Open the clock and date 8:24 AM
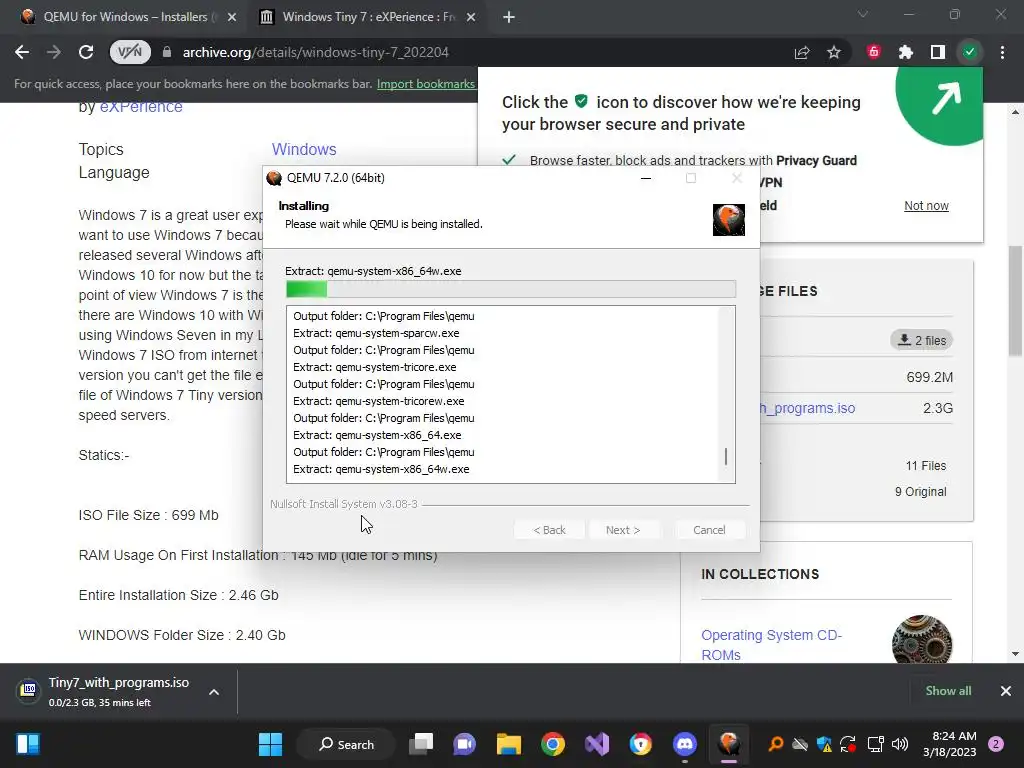 949,744
